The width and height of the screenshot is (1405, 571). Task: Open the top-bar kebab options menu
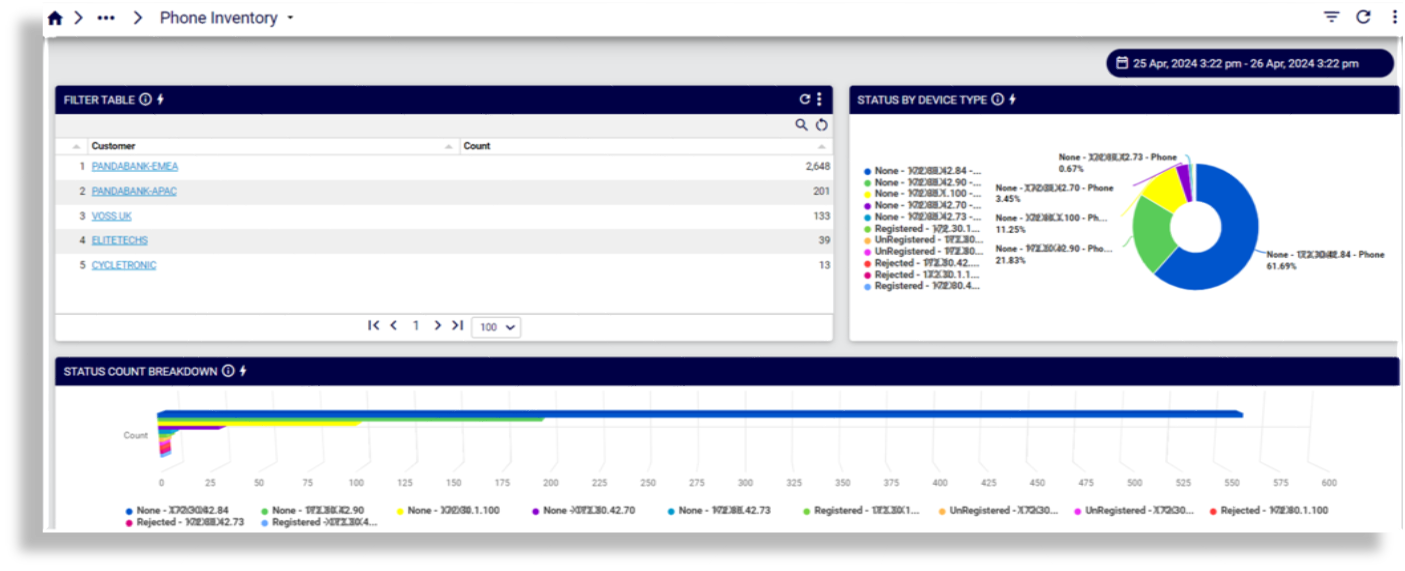1394,17
